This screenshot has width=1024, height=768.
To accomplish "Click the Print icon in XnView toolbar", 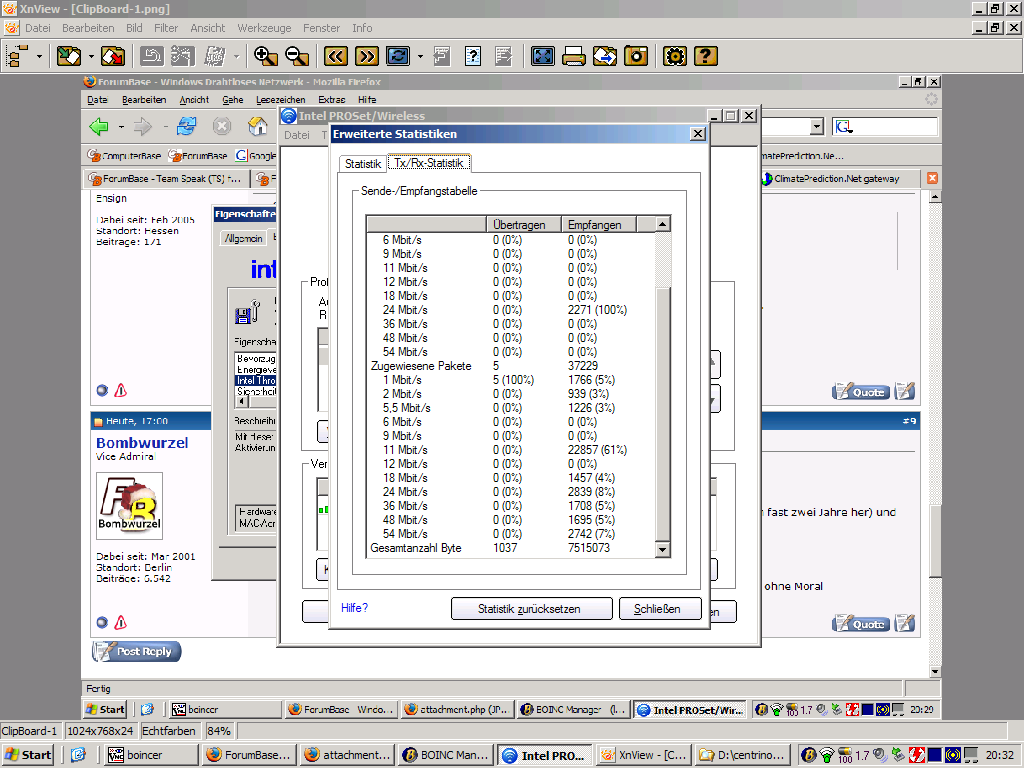I will click(573, 56).
